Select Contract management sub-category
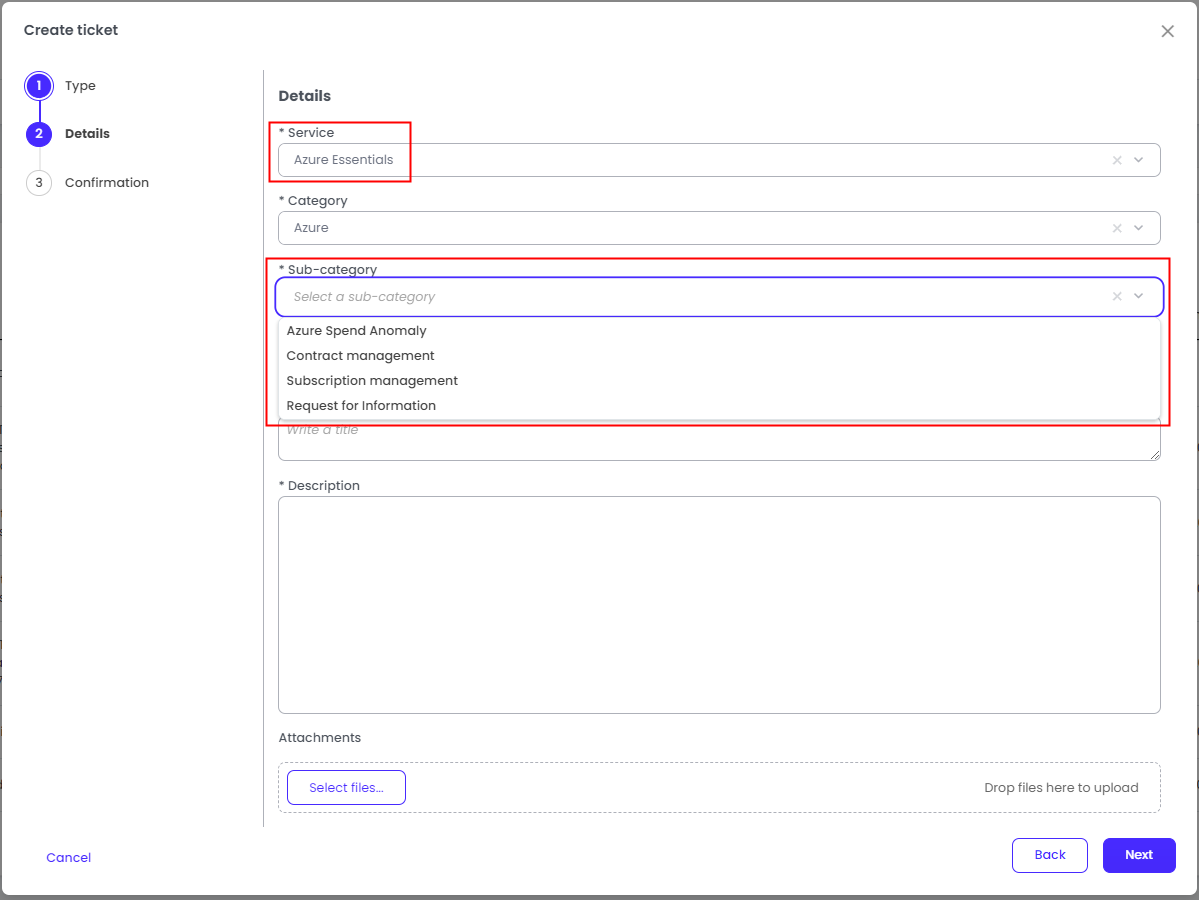Screen dimensions: 1199x900 tap(360, 356)
